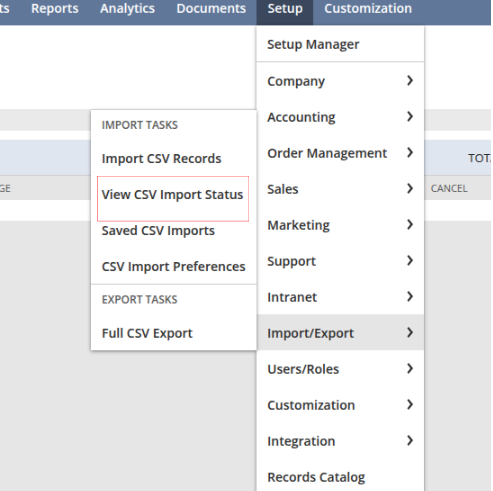Expand the Import/Export submenu arrow
The width and height of the screenshot is (493, 491).
point(410,332)
